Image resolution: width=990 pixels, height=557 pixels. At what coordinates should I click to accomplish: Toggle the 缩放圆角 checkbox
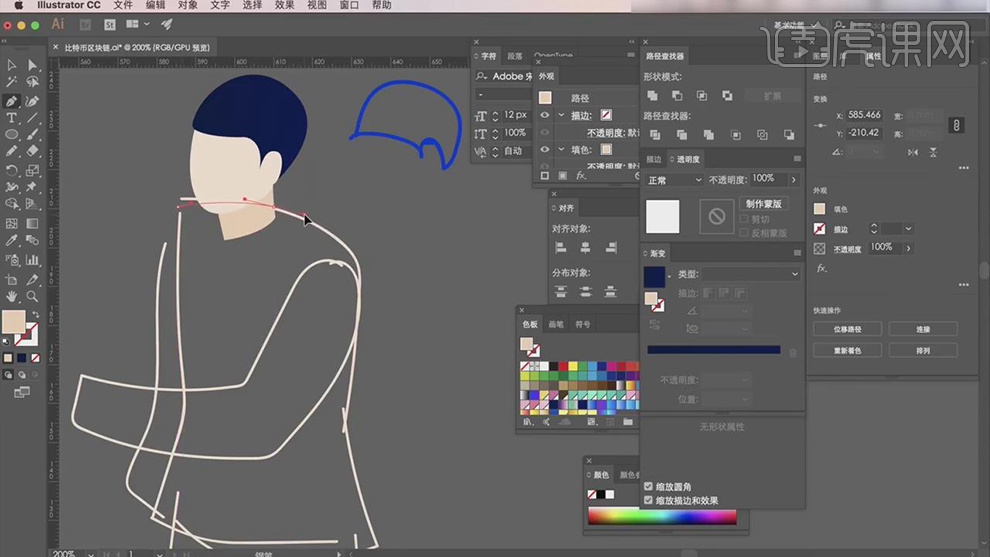coord(648,486)
